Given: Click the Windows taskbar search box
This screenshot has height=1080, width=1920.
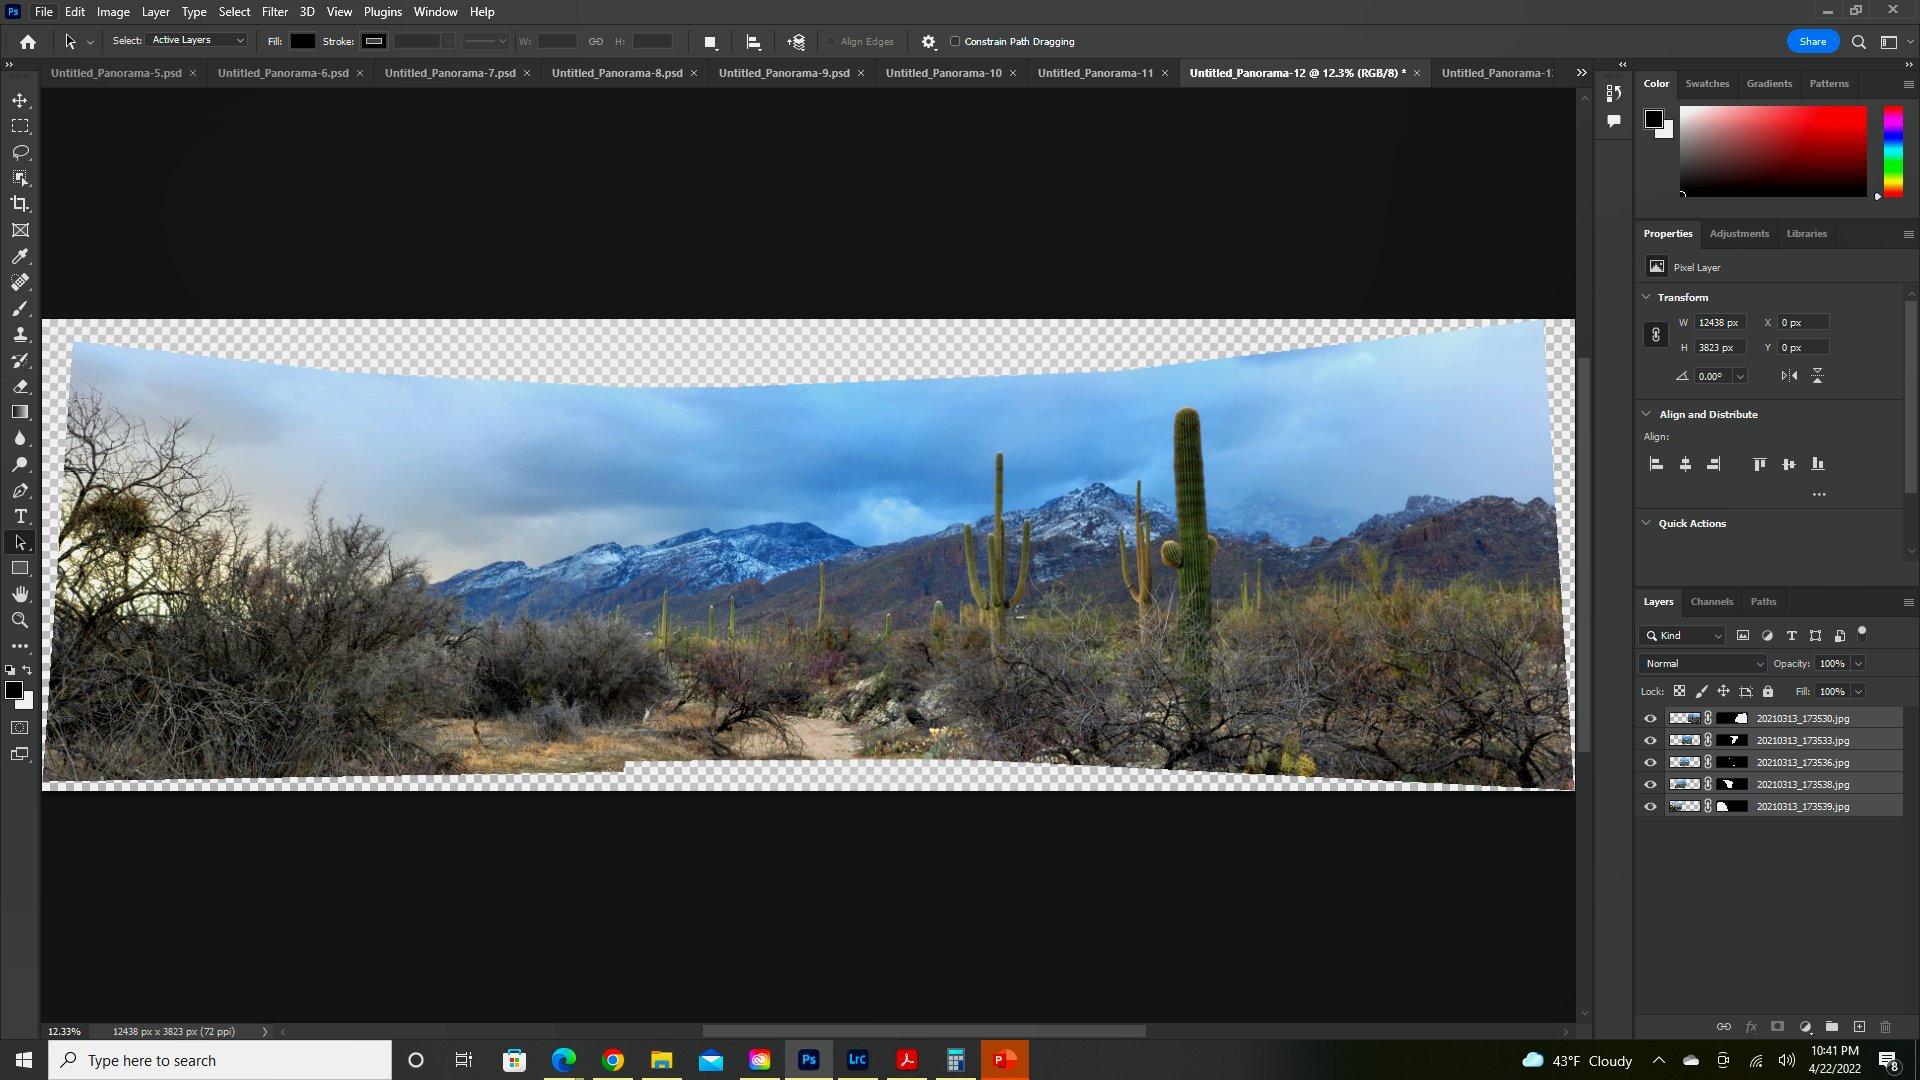Looking at the screenshot, I should [x=220, y=1060].
